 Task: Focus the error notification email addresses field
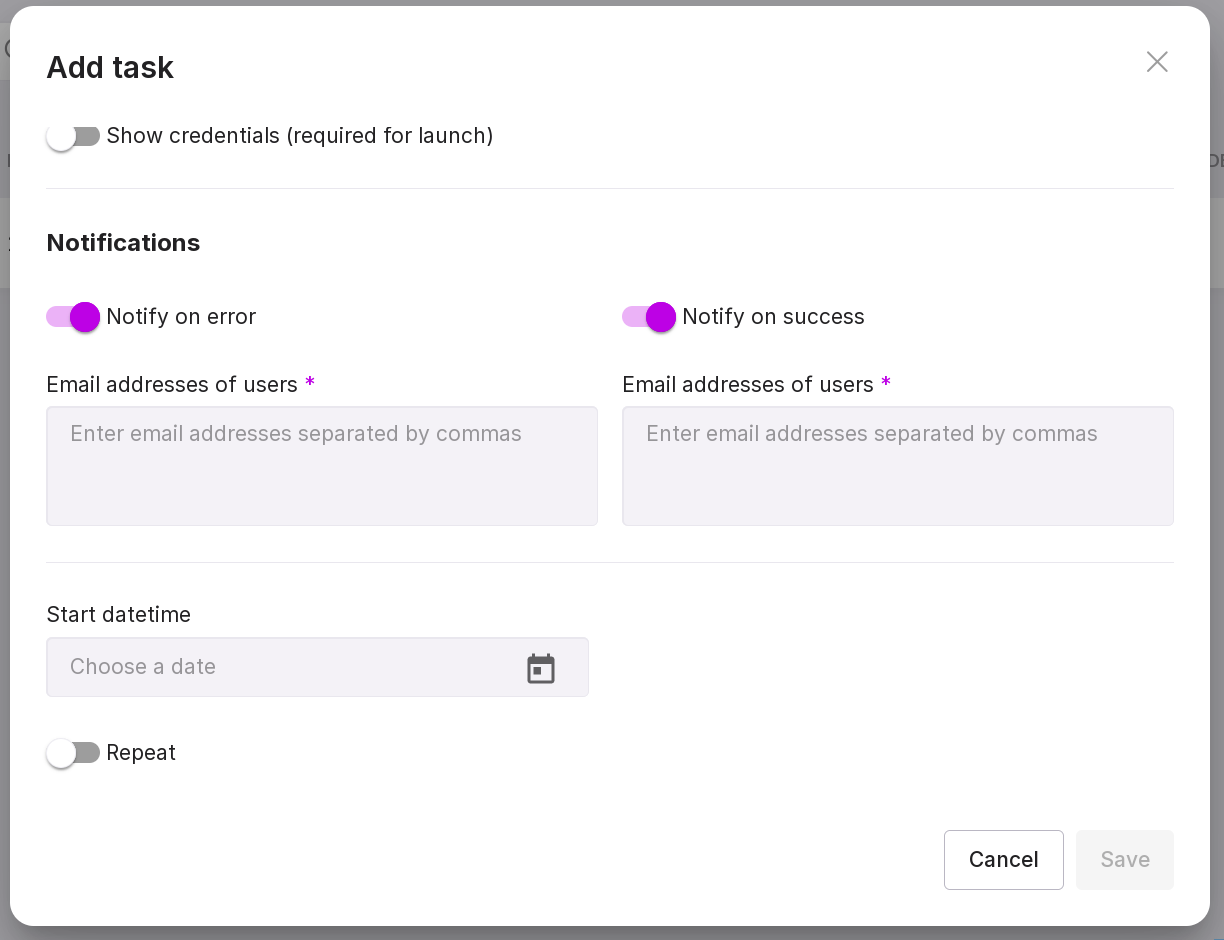coord(322,466)
